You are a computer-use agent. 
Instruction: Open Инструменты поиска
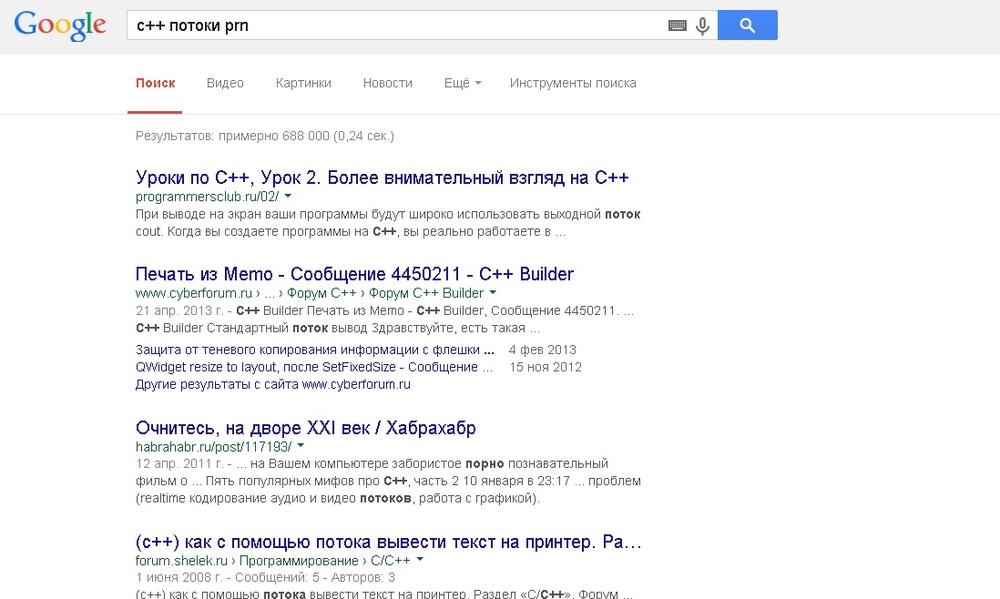[573, 83]
